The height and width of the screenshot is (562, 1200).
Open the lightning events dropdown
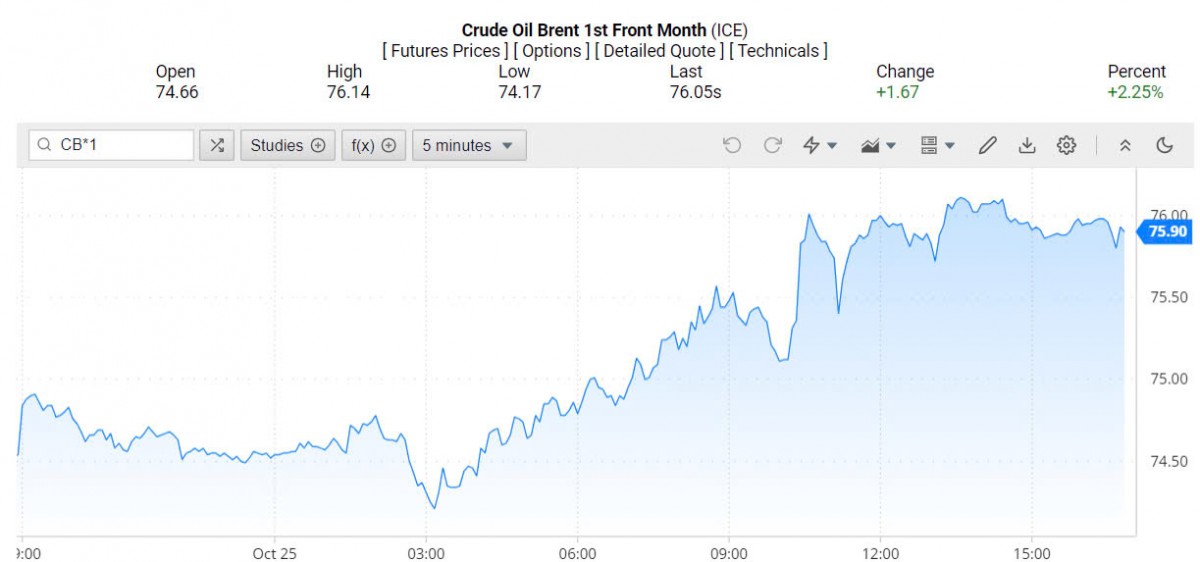pos(820,145)
